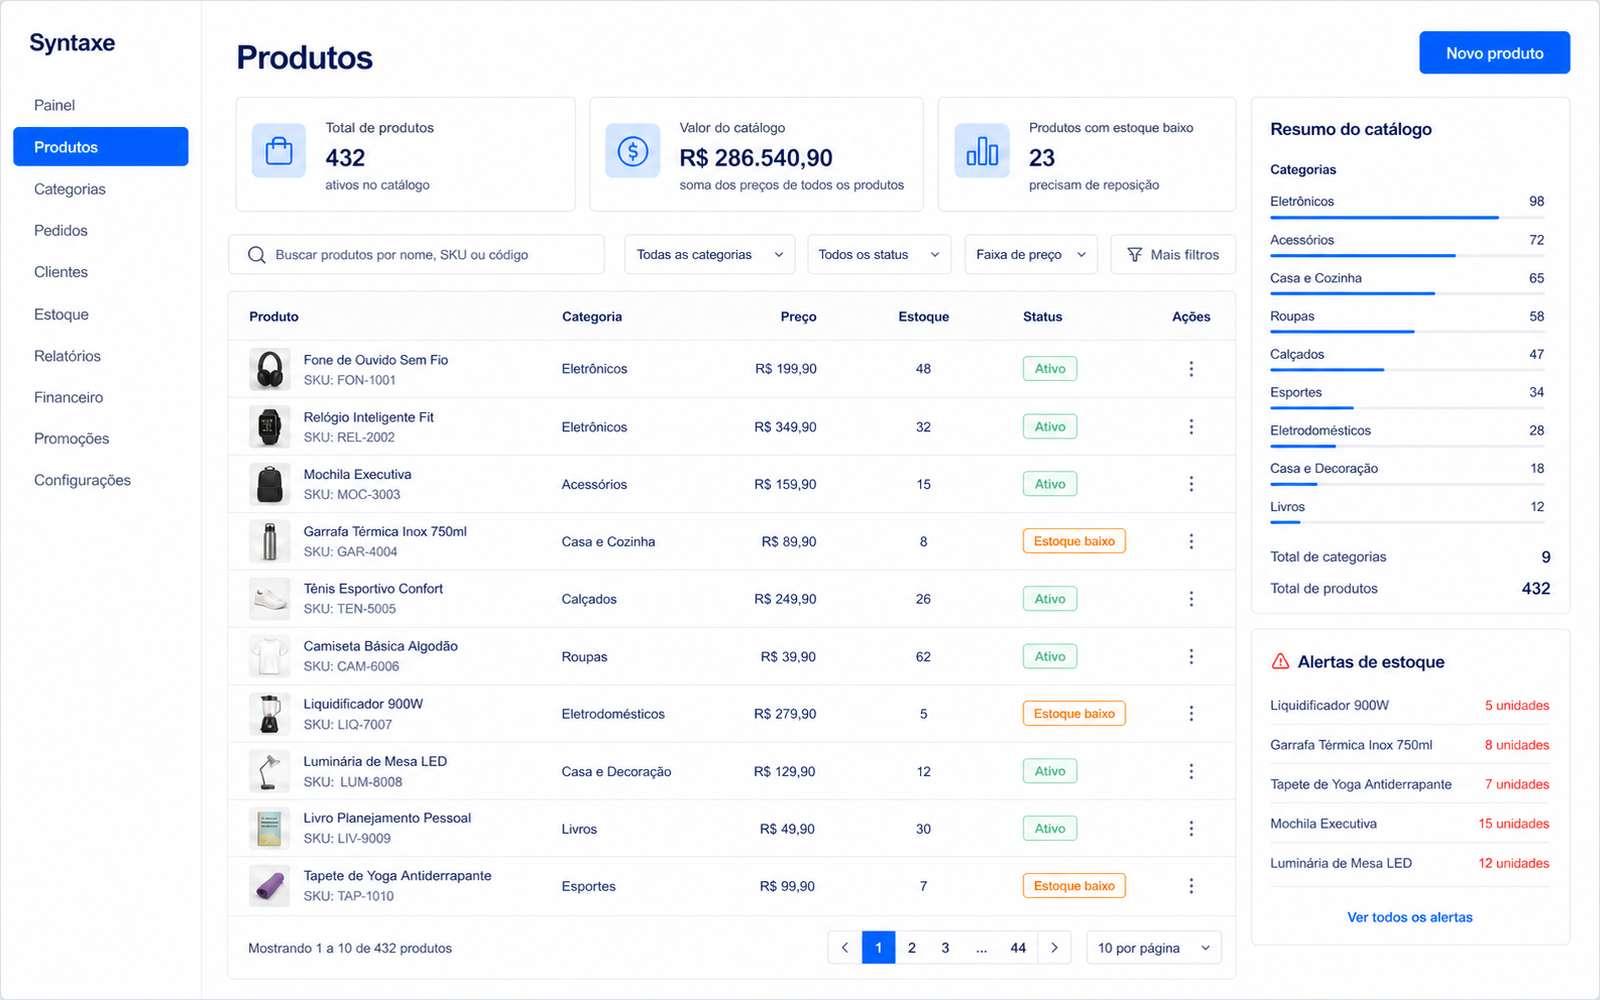
Task: Go to next page with right arrow
Action: [1054, 948]
